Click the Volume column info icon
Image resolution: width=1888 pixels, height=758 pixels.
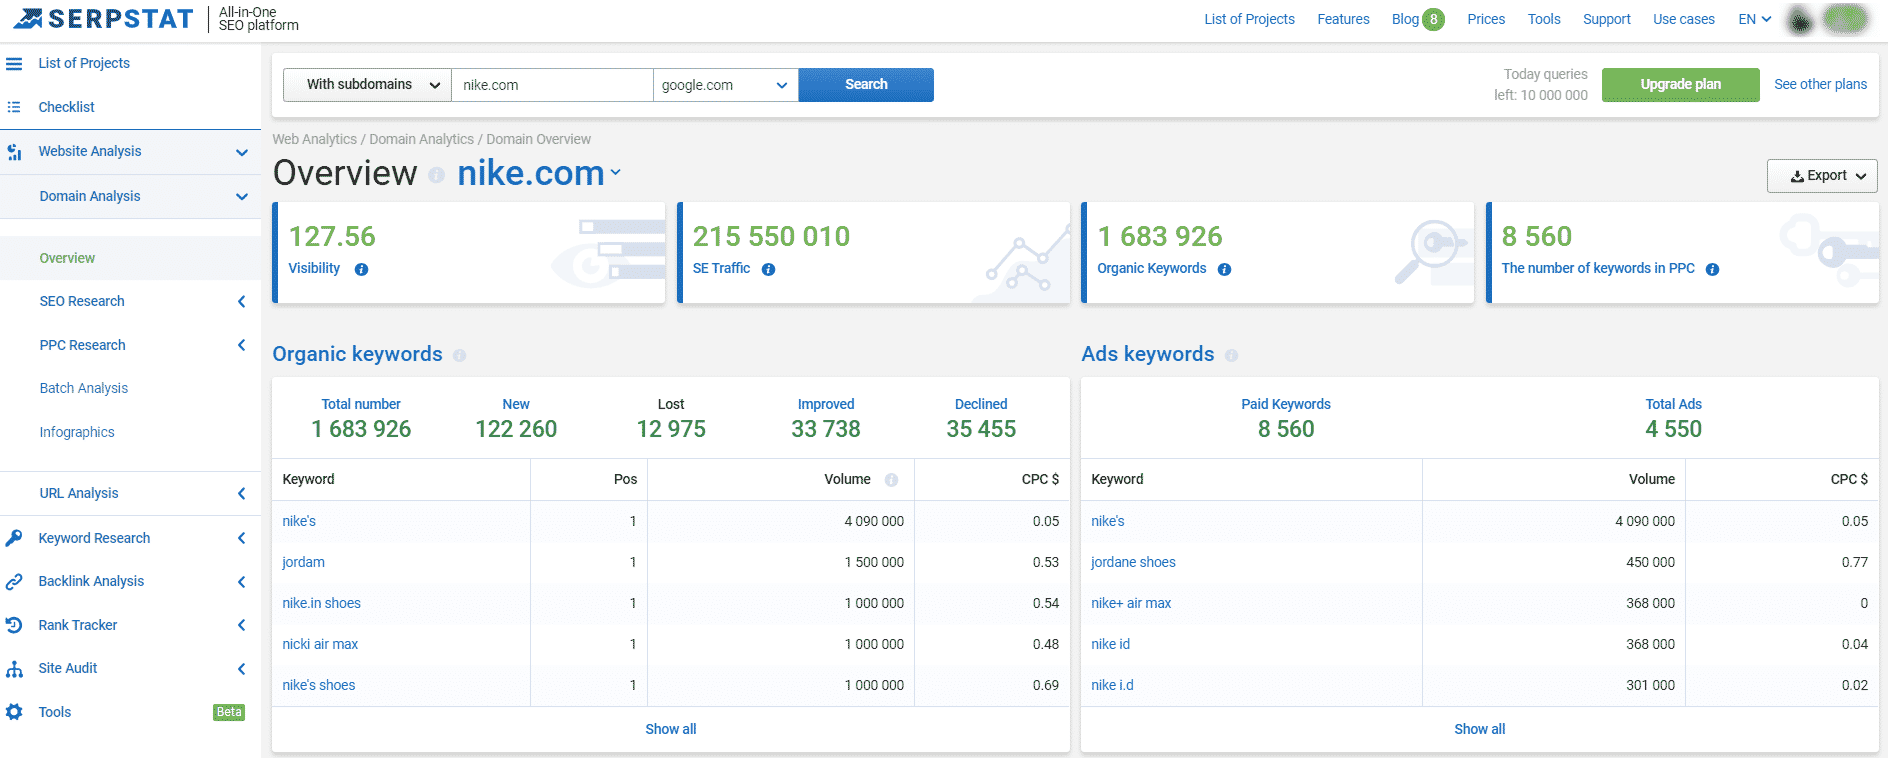tap(891, 480)
